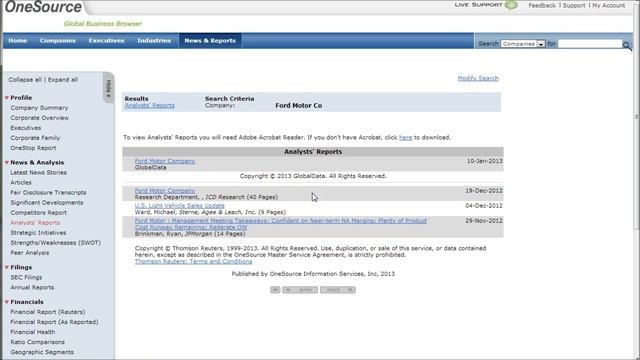Open Fair Disclosure Transcripts
This screenshot has width=640, height=360.
click(48, 193)
